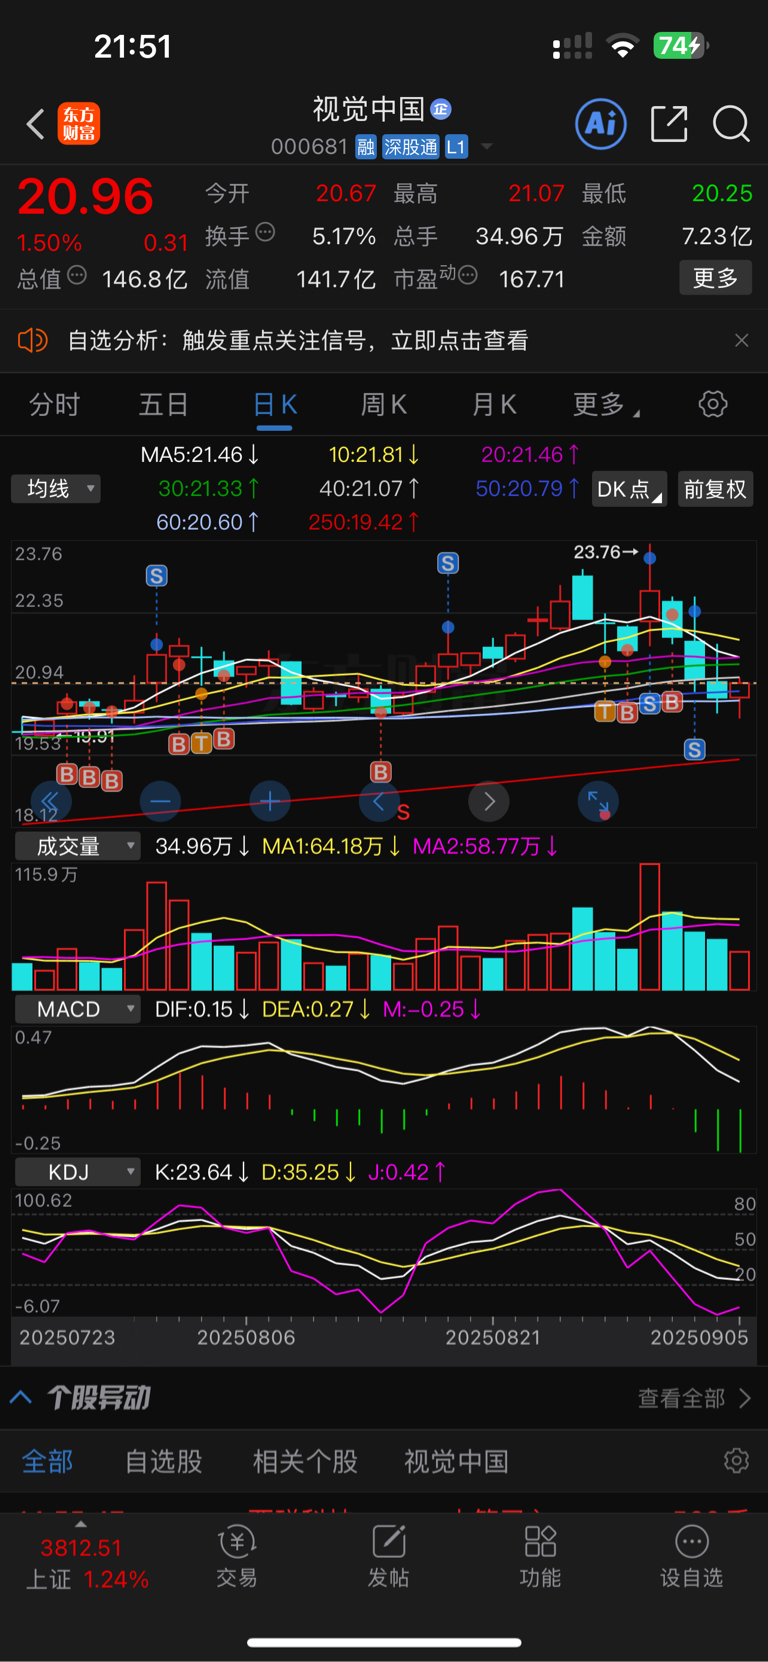The height and width of the screenshot is (1662, 768).
Task: Open 查看全部 for stock movements
Action: (x=694, y=1398)
